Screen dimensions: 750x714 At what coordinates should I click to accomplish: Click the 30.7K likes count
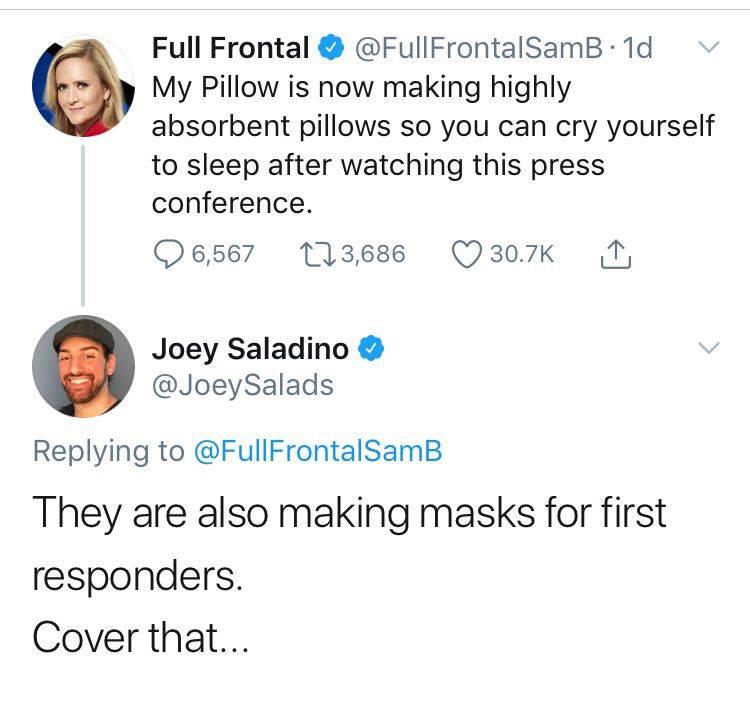(521, 254)
